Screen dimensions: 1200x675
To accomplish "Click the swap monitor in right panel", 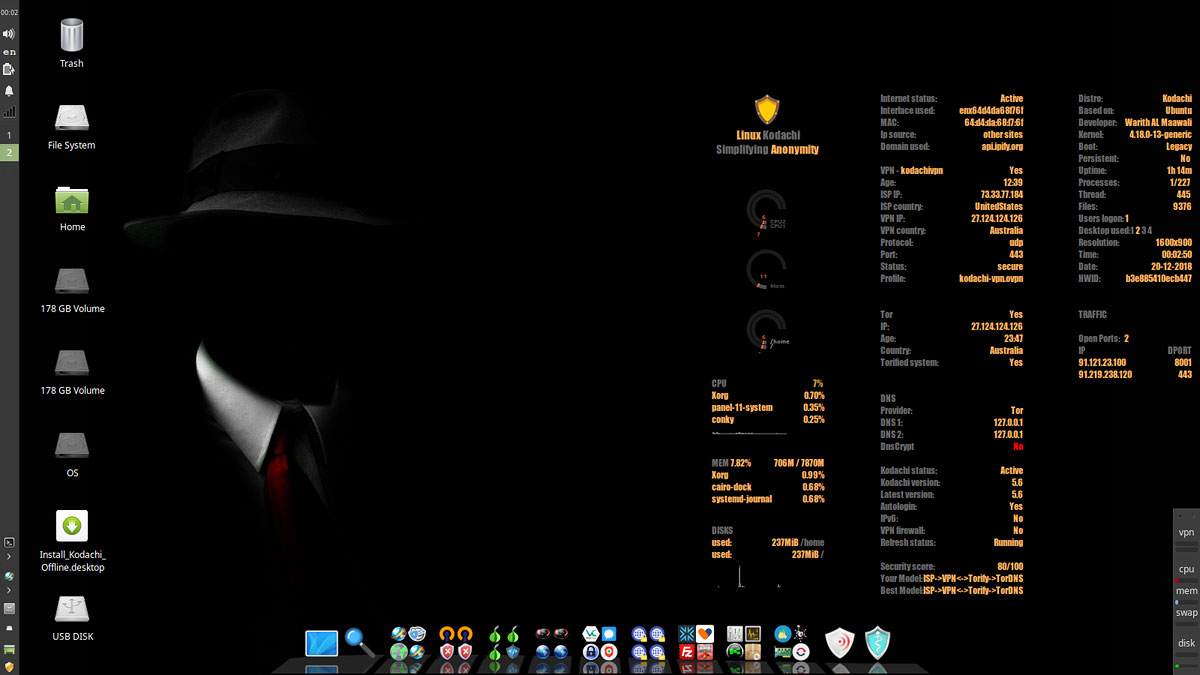I will pyautogui.click(x=1186, y=612).
